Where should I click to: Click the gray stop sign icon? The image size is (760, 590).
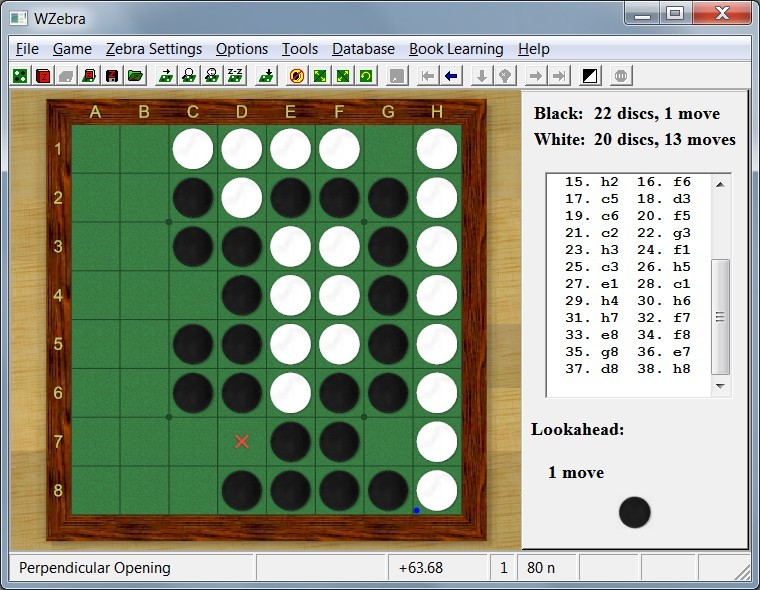click(x=620, y=76)
